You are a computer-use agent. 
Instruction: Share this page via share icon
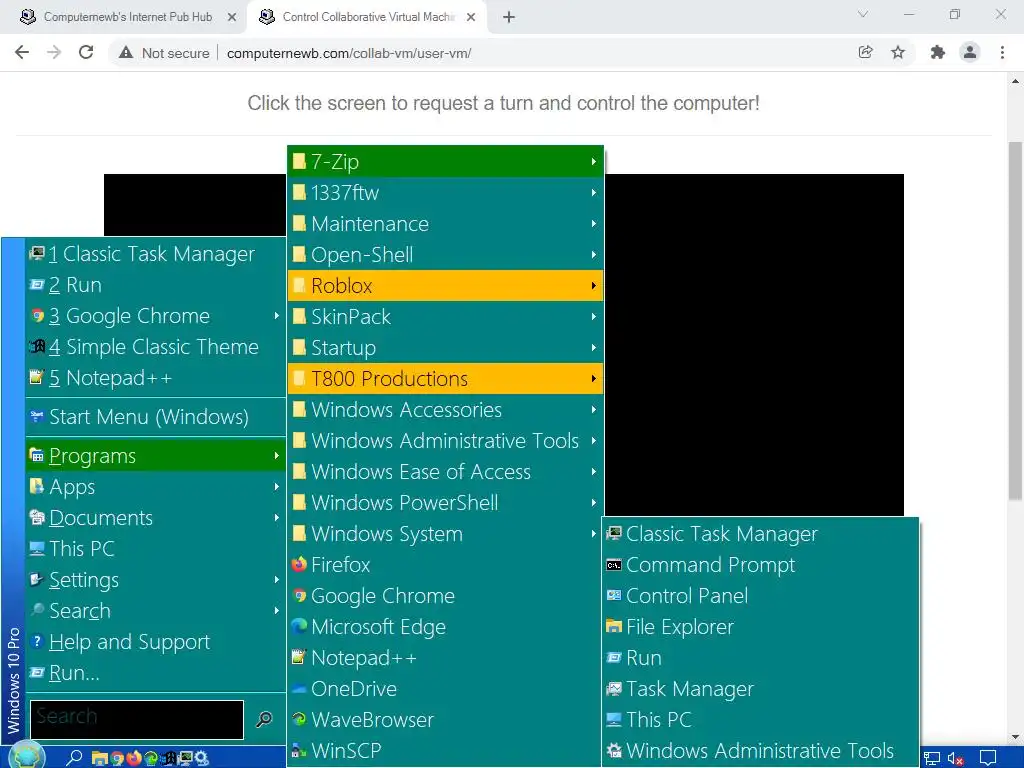pyautogui.click(x=865, y=52)
